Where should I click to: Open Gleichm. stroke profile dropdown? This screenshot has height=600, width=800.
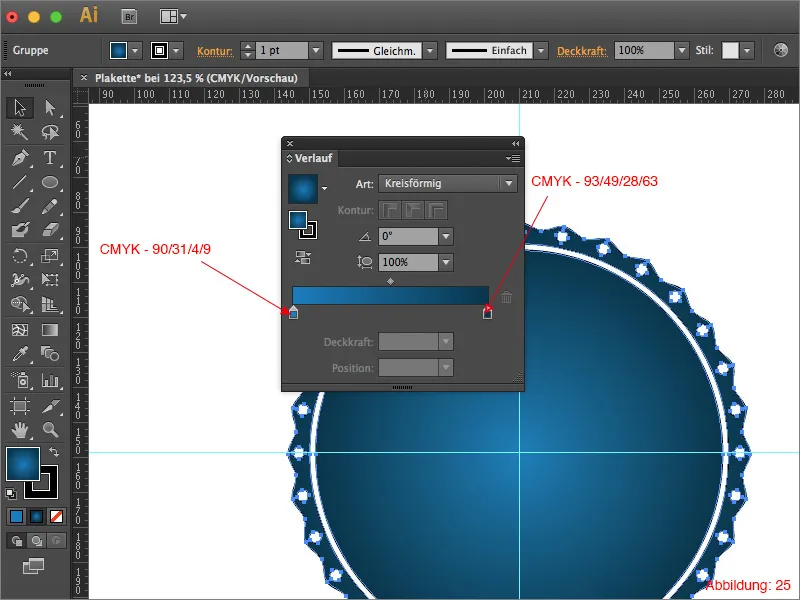430,51
